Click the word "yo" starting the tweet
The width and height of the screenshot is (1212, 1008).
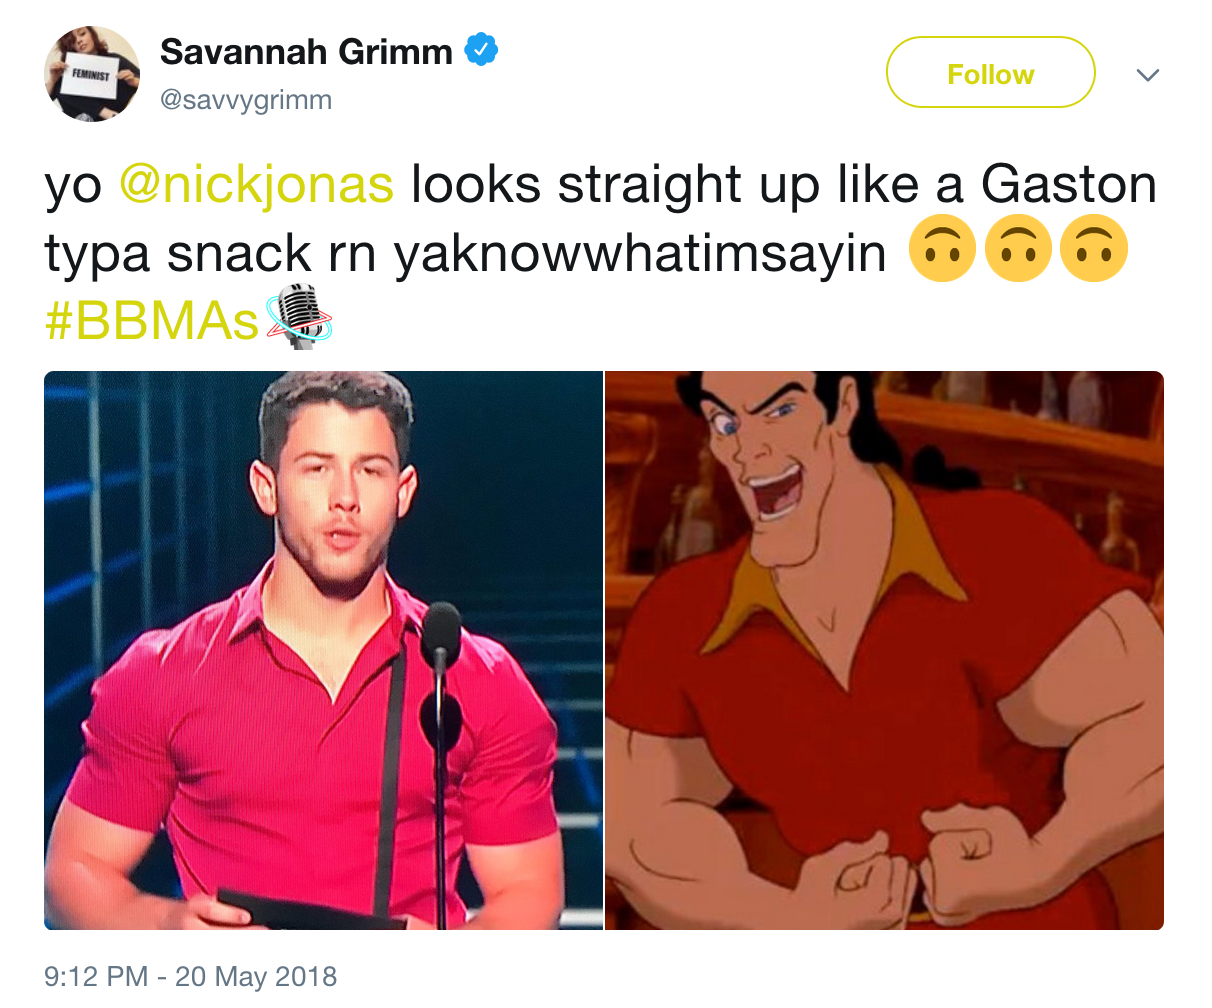coord(73,186)
